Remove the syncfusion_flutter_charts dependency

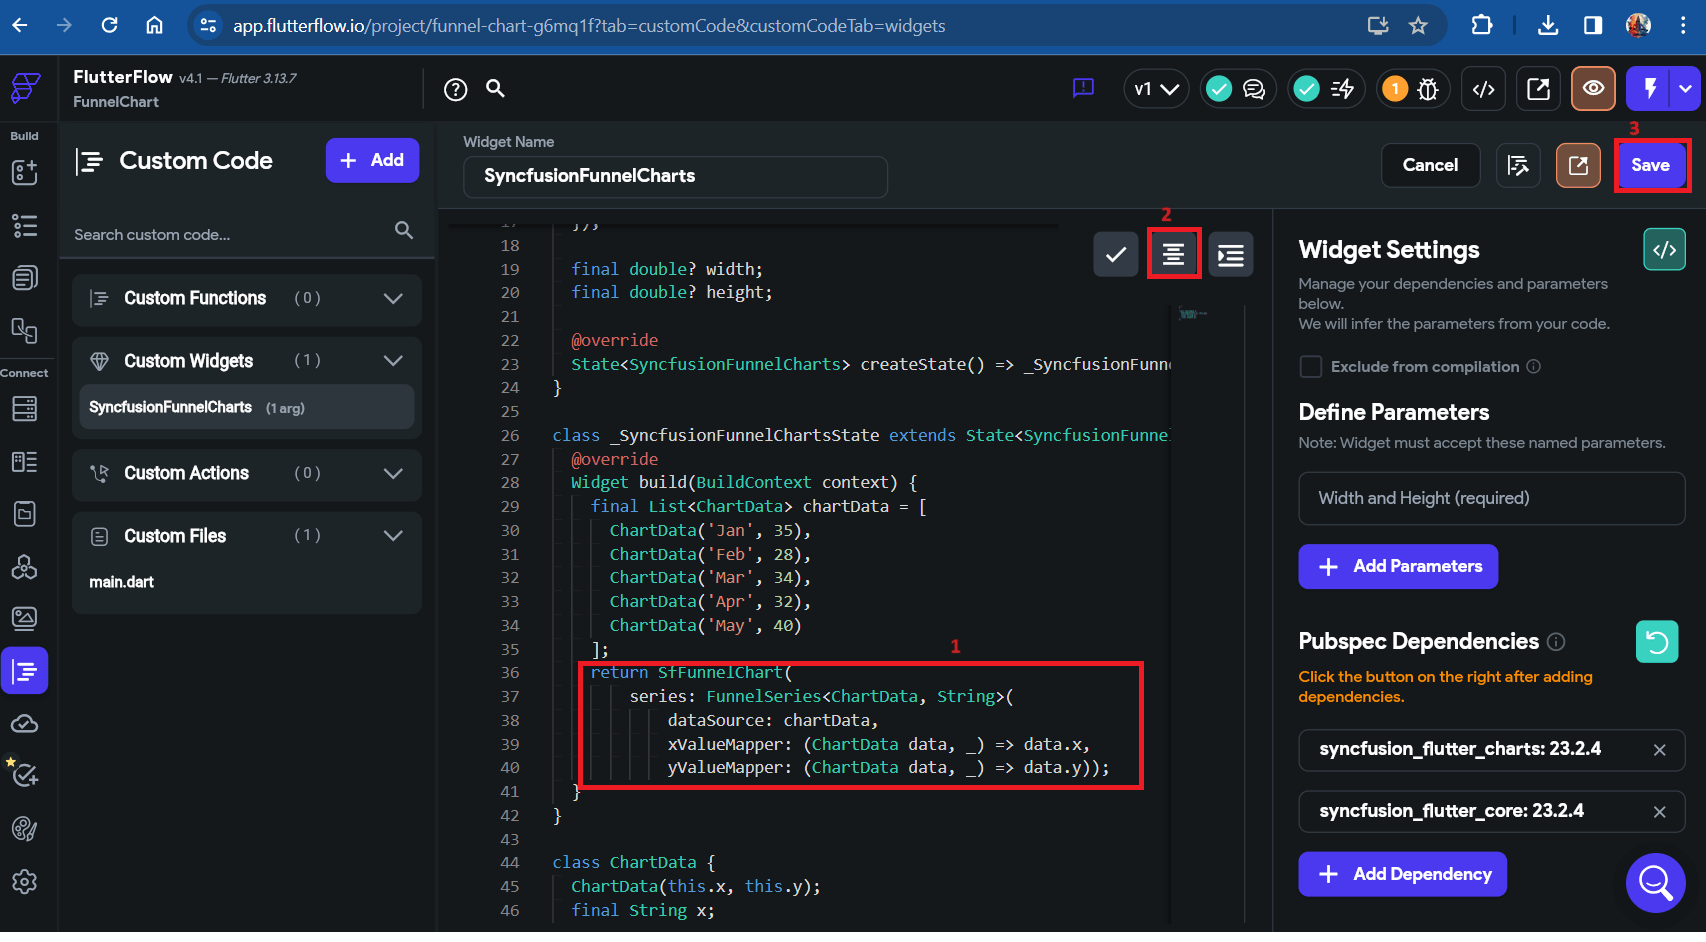tap(1659, 750)
